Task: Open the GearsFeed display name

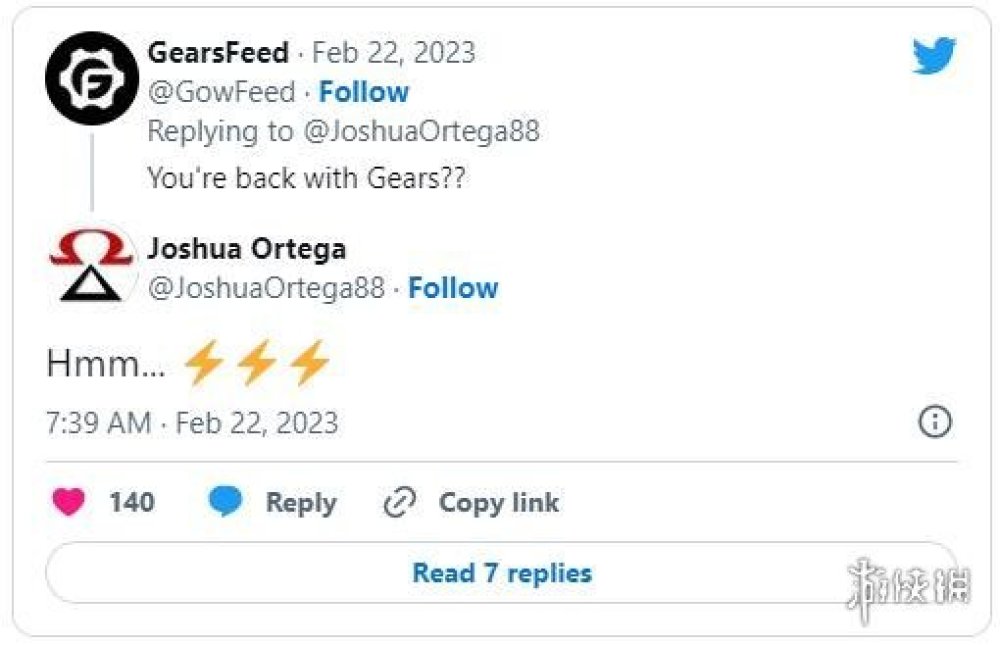Action: [x=218, y=52]
